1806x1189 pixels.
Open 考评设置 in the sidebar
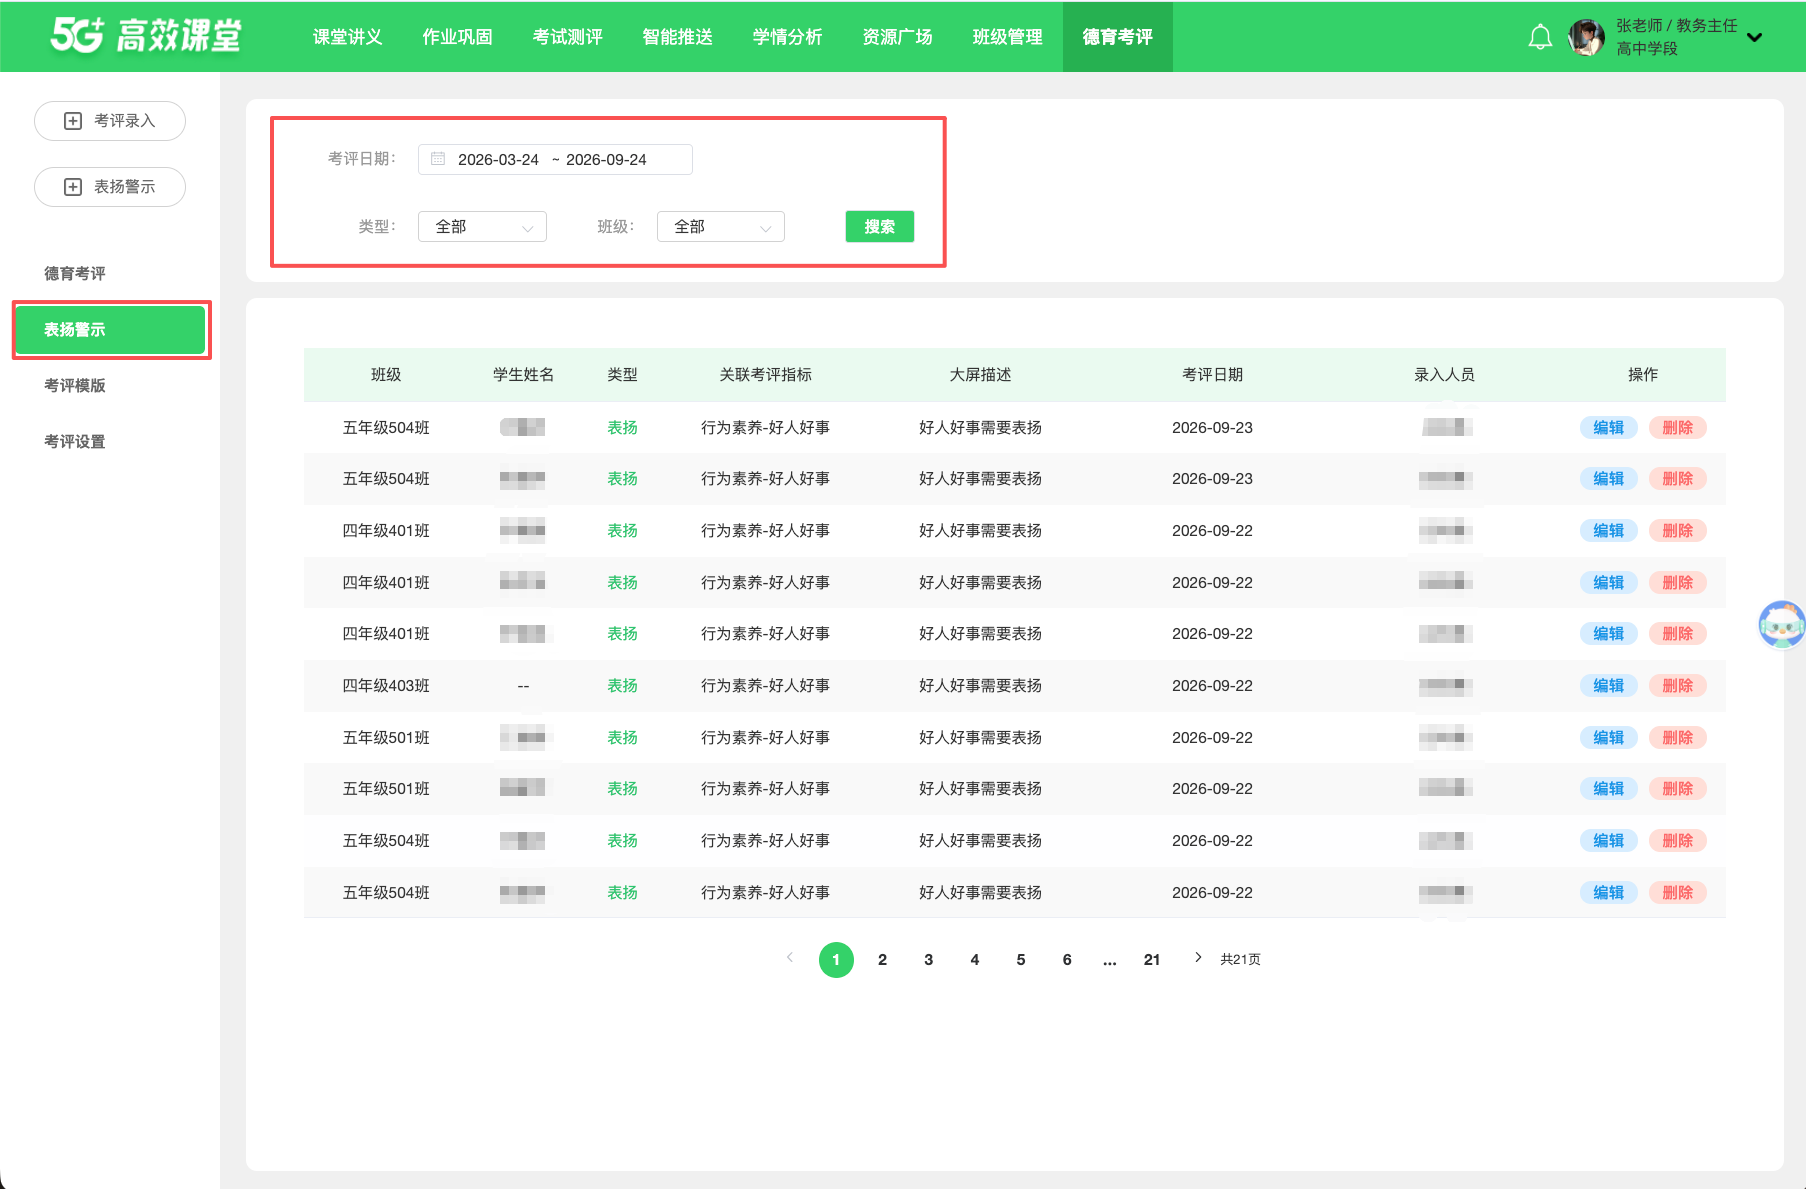pos(75,442)
